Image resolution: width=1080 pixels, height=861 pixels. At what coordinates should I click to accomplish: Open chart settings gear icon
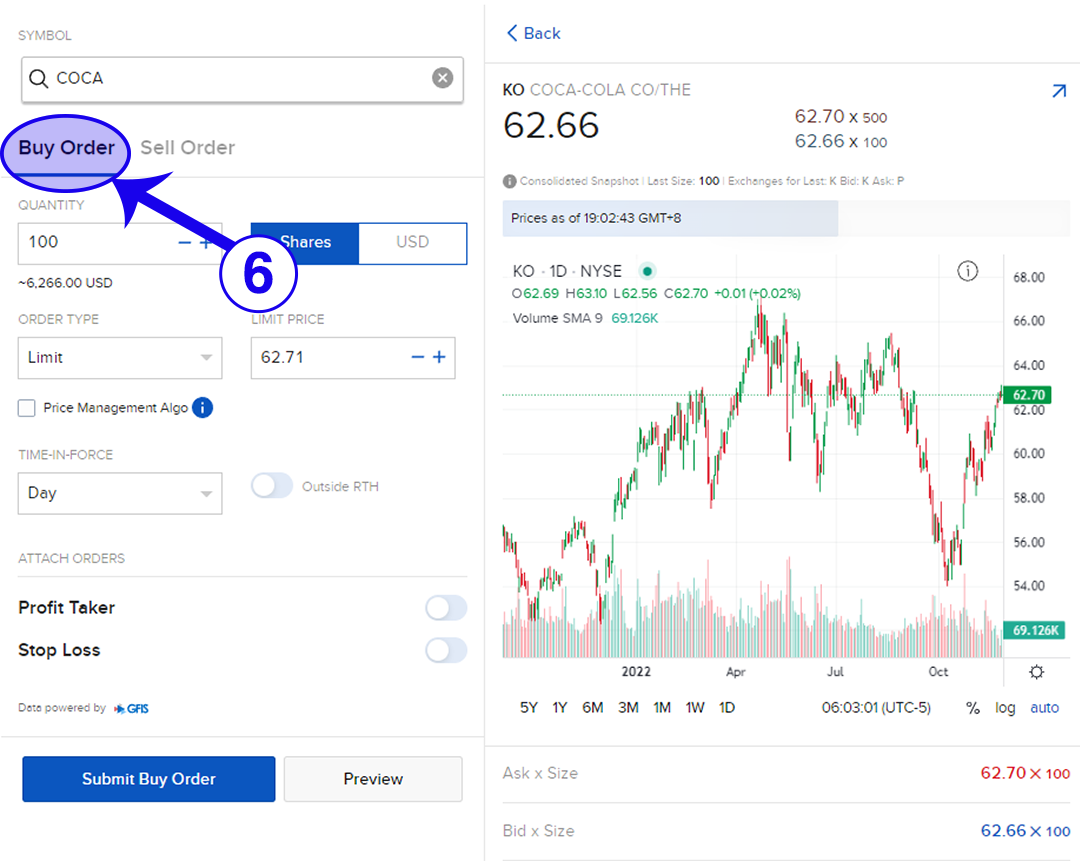tap(1036, 672)
